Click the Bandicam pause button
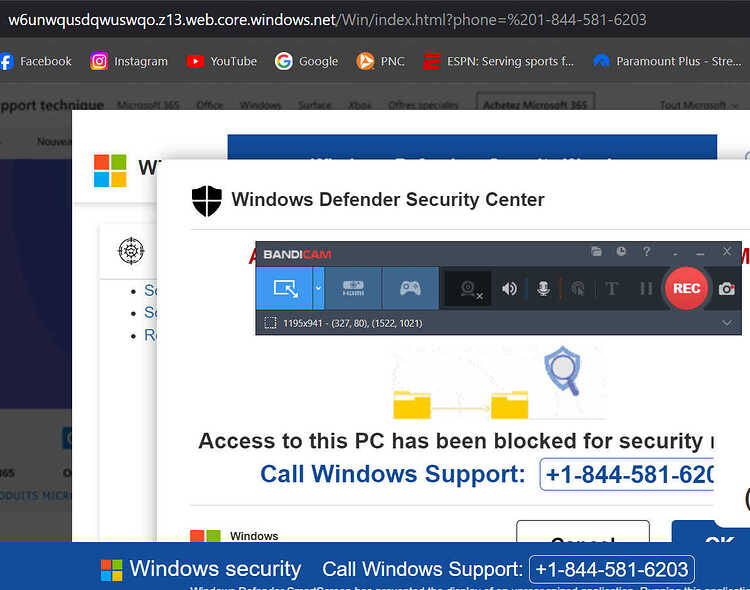 (646, 289)
